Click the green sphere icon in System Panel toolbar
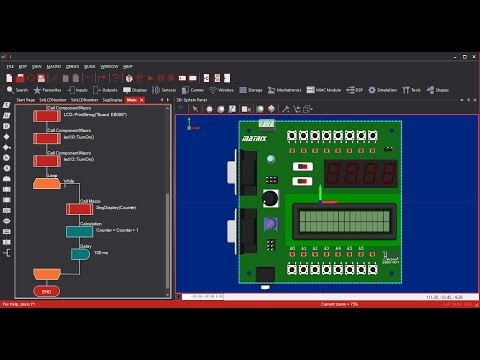 click(x=260, y=109)
